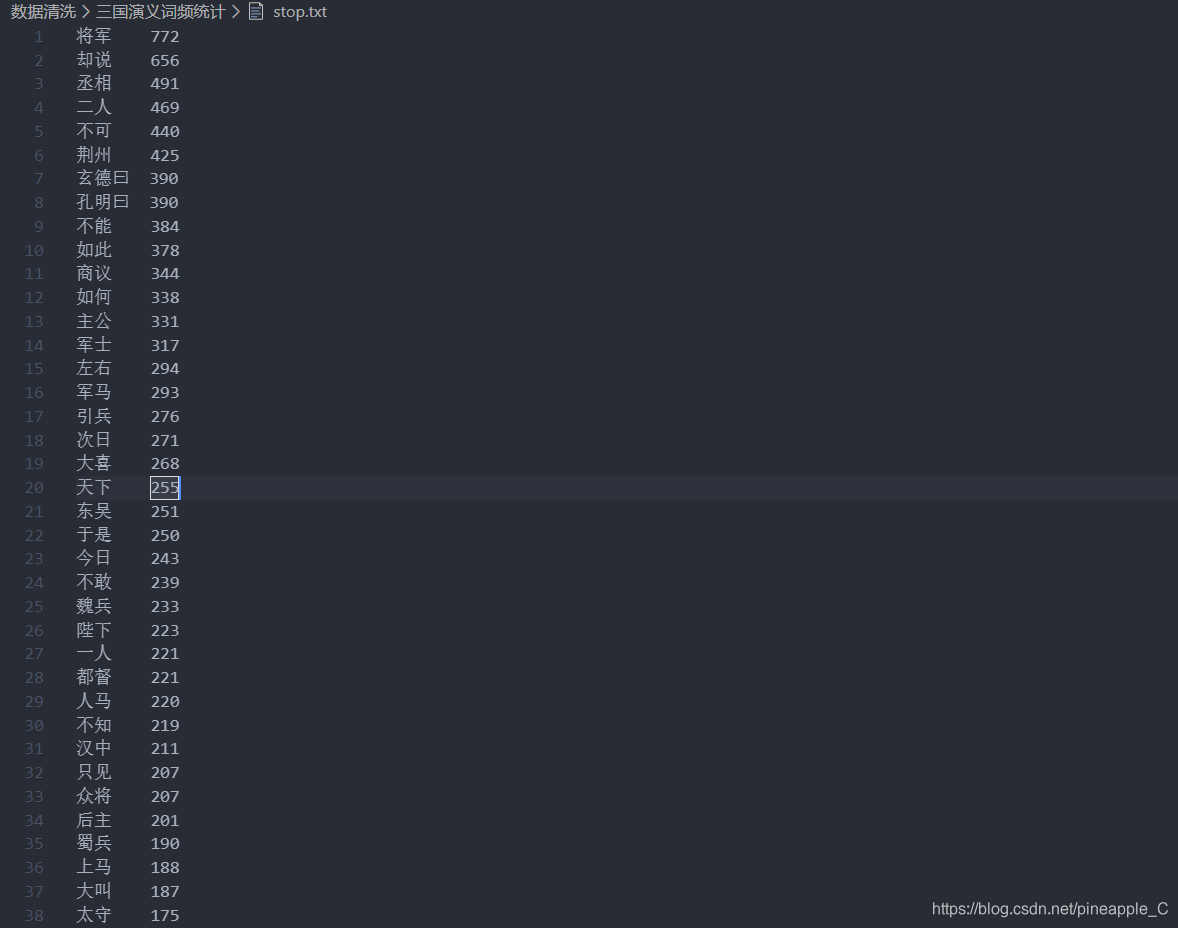Image resolution: width=1178 pixels, height=928 pixels.
Task: Click the count 425
Action: (x=165, y=156)
